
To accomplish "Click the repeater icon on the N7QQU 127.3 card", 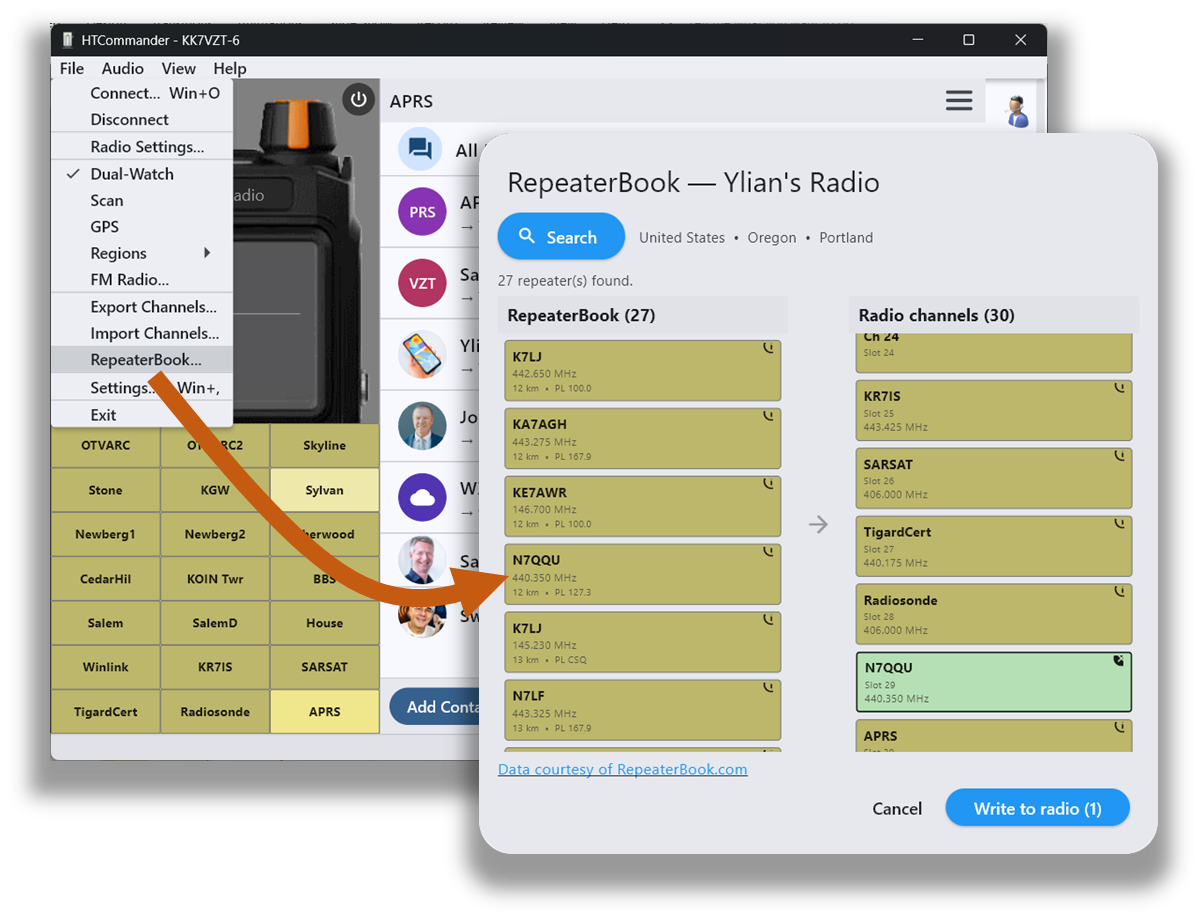I will (x=768, y=553).
